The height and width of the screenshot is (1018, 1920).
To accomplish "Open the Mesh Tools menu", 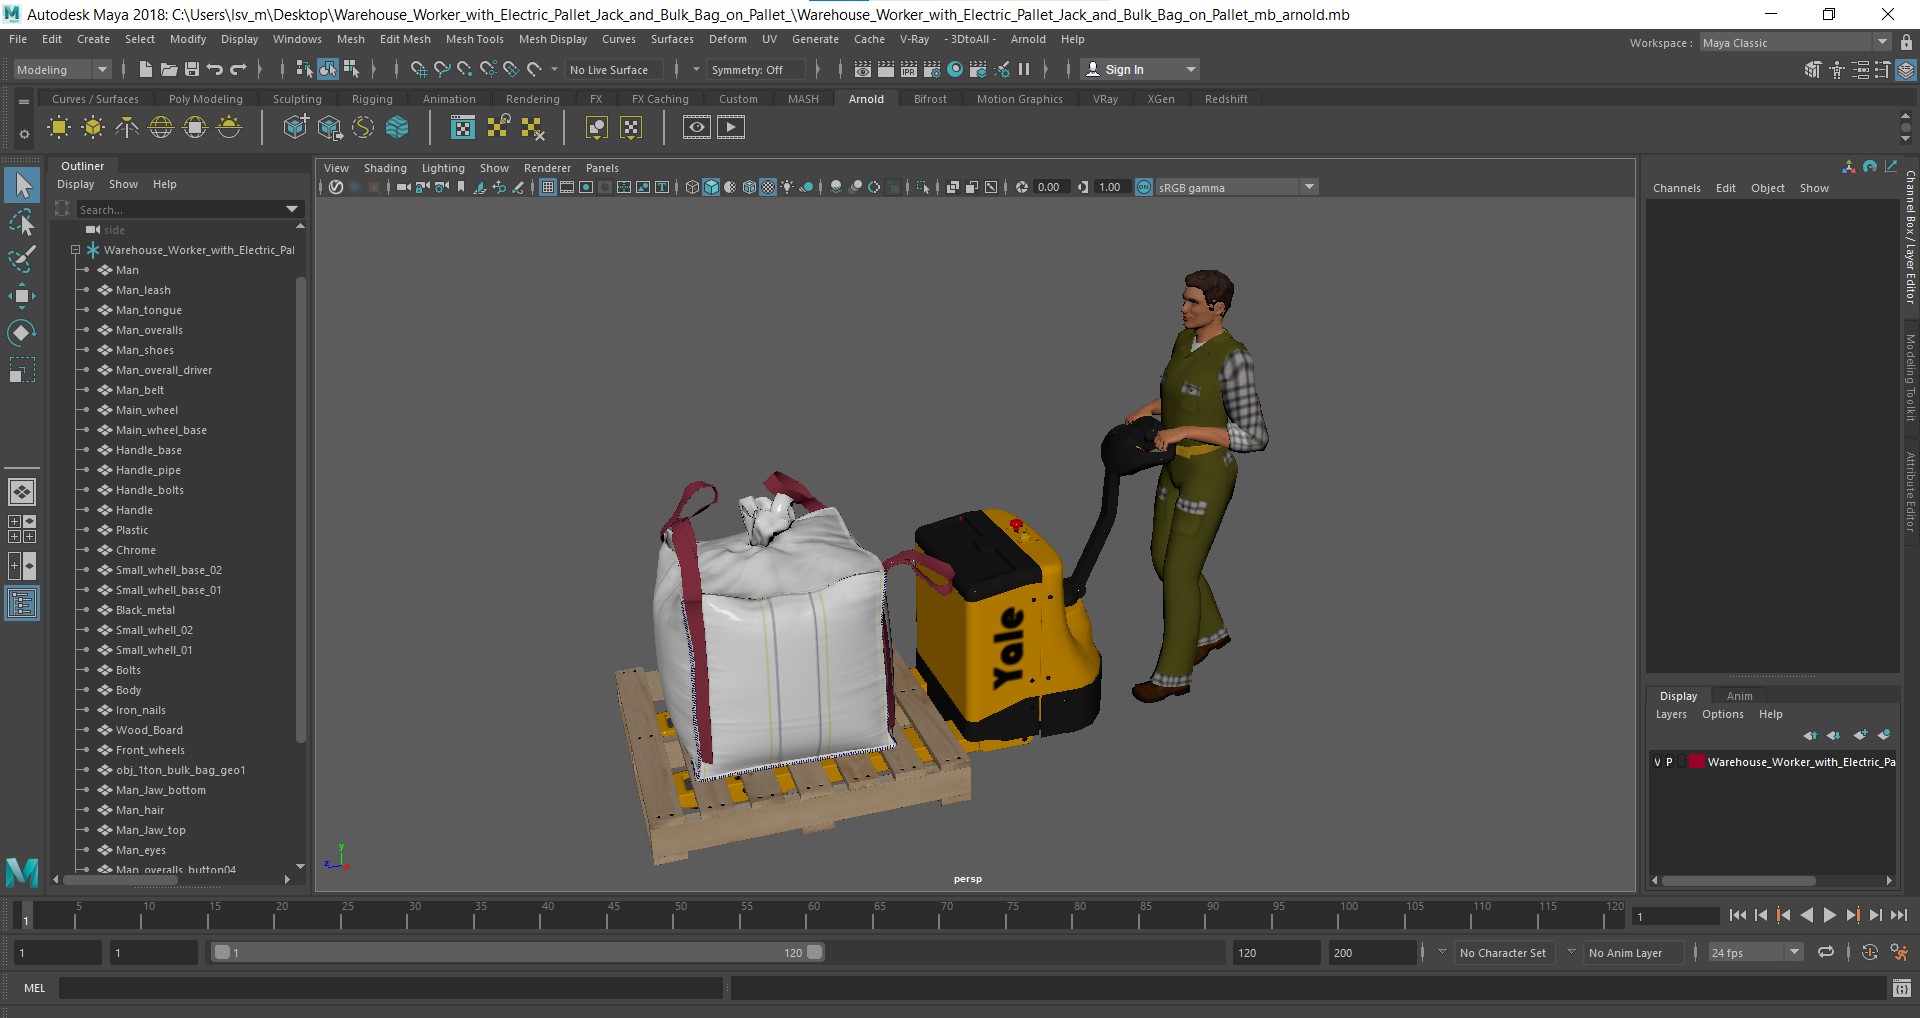I will point(474,39).
